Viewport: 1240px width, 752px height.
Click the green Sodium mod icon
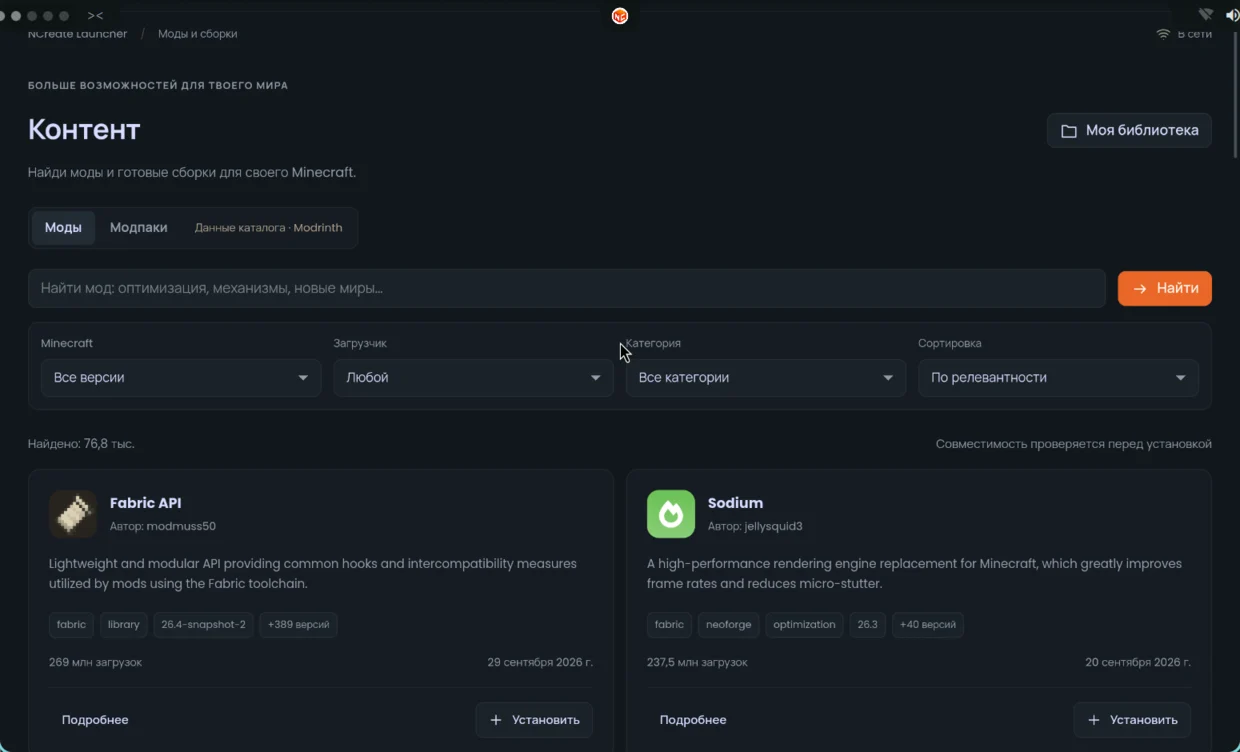click(x=671, y=514)
